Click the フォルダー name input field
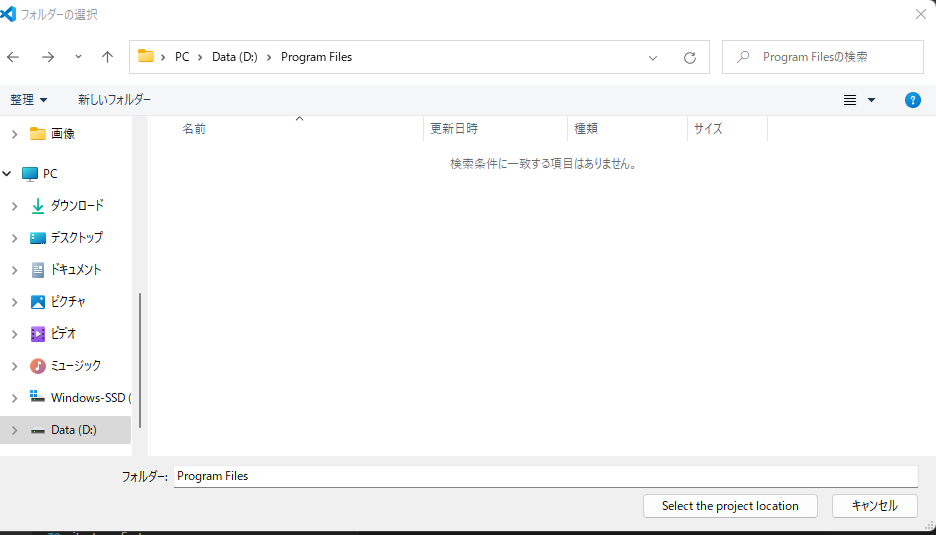 (x=545, y=476)
